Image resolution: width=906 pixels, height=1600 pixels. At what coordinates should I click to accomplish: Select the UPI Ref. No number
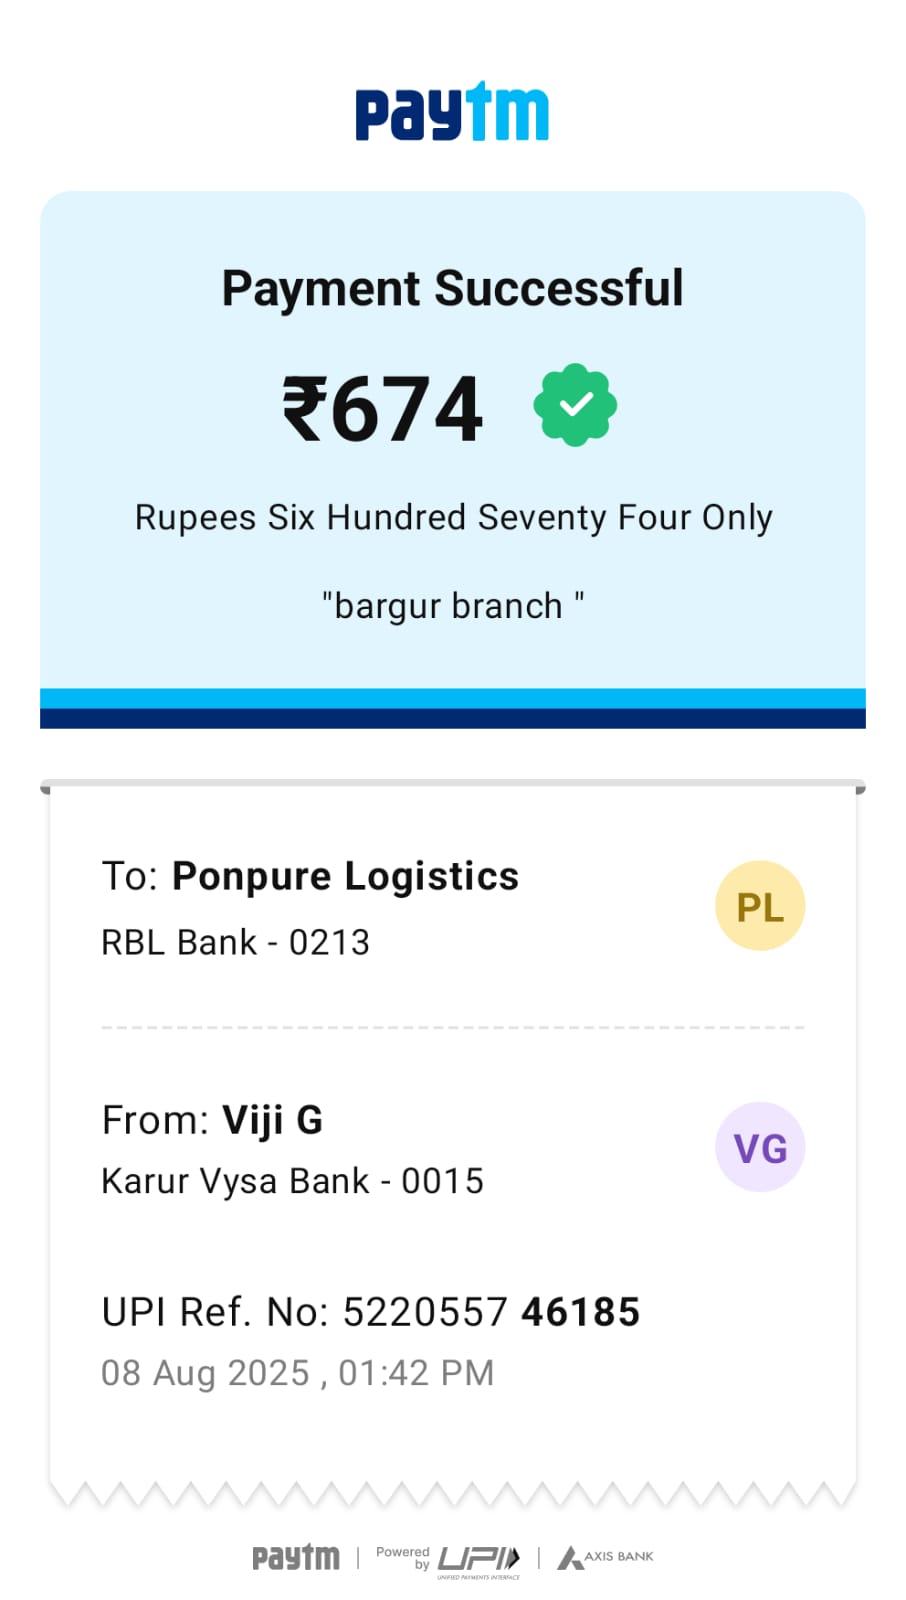pos(490,1312)
